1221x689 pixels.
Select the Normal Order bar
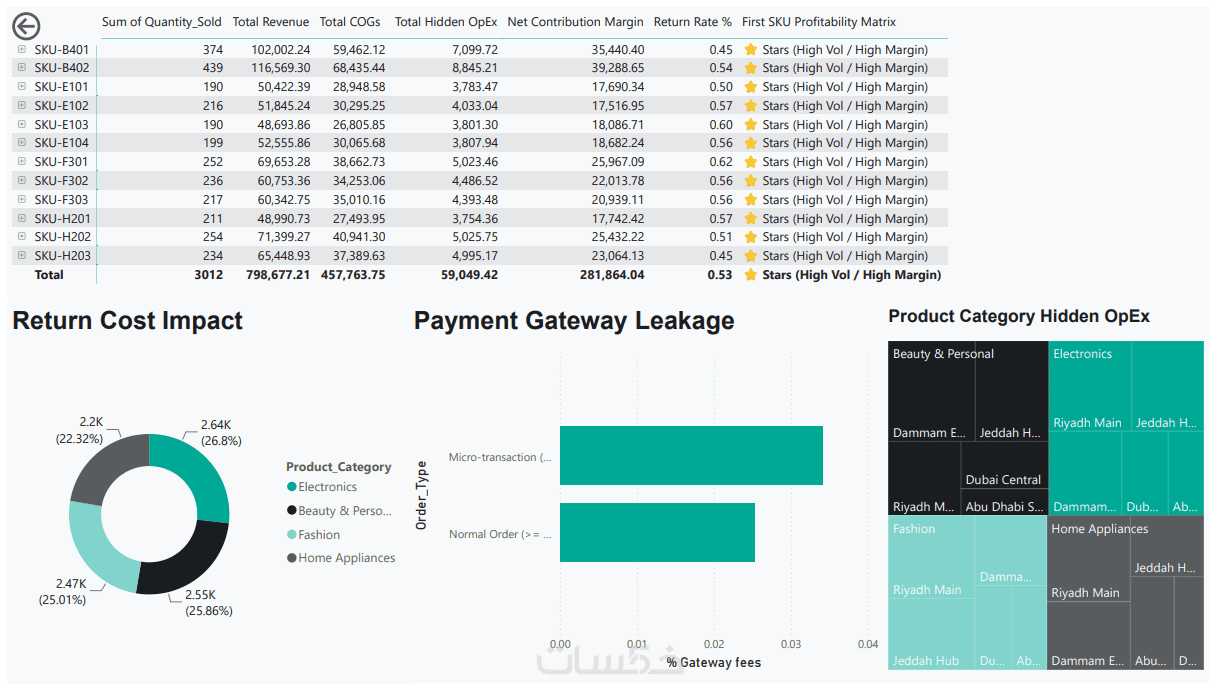tap(657, 533)
